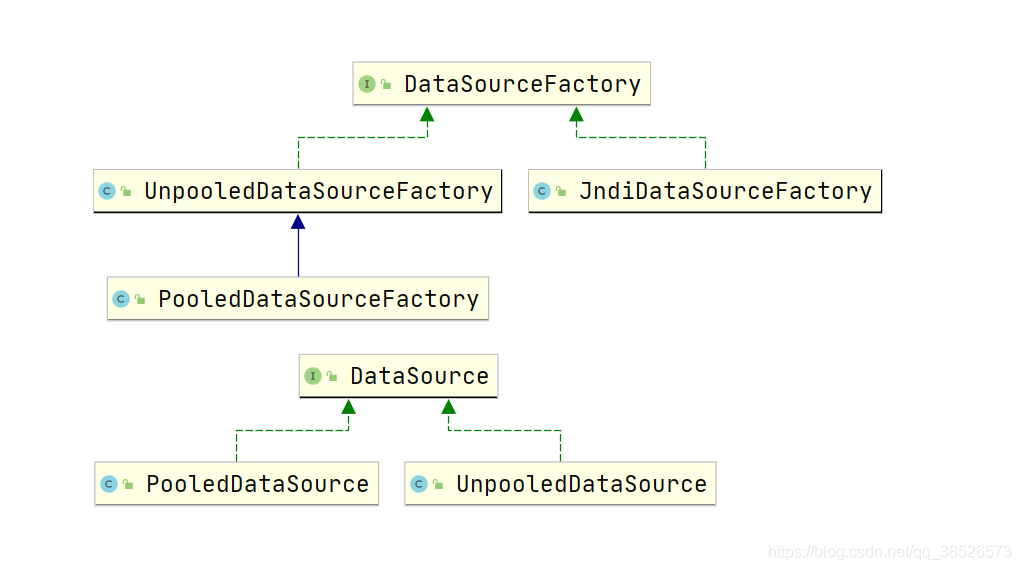Select the DataSource node label

coord(419,377)
